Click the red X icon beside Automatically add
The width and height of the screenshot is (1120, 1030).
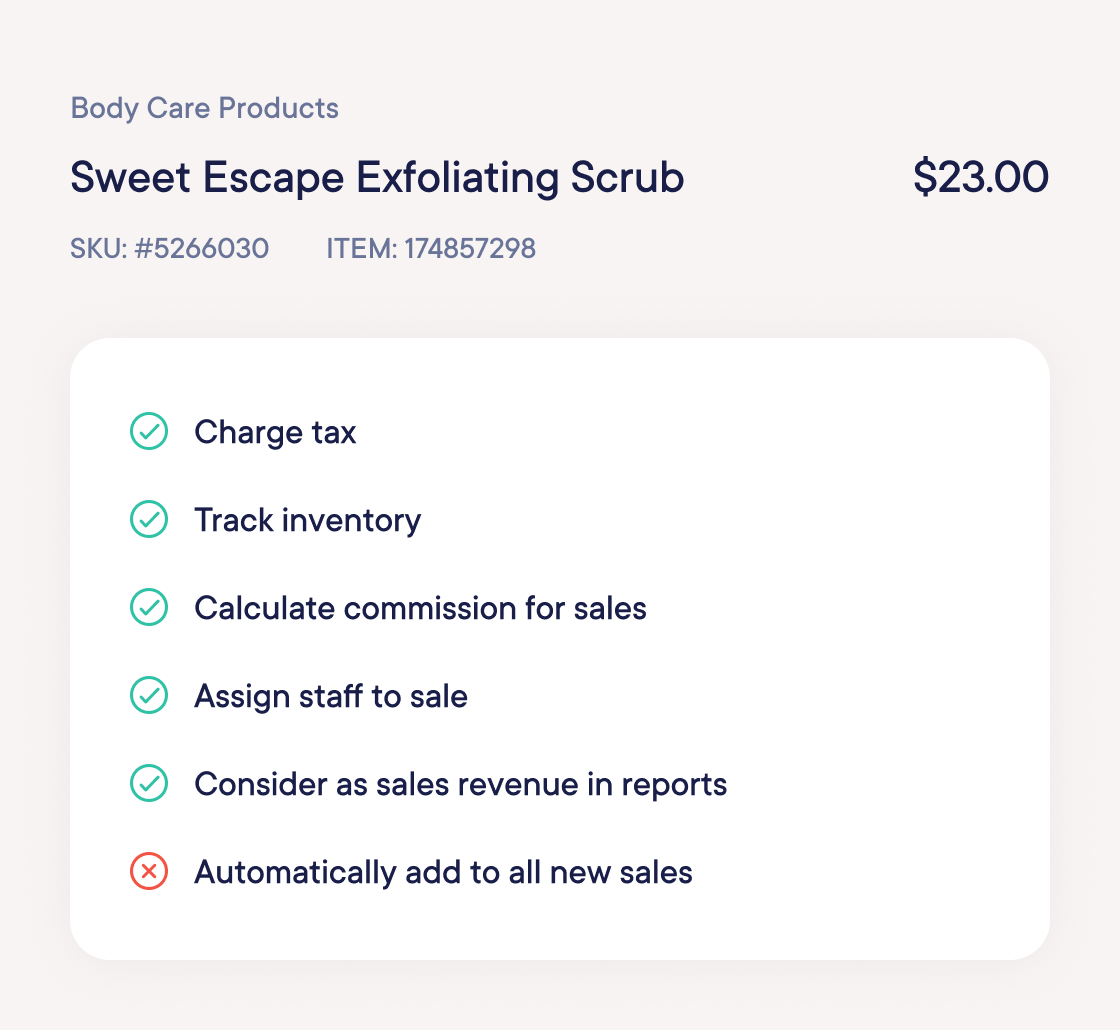149,872
